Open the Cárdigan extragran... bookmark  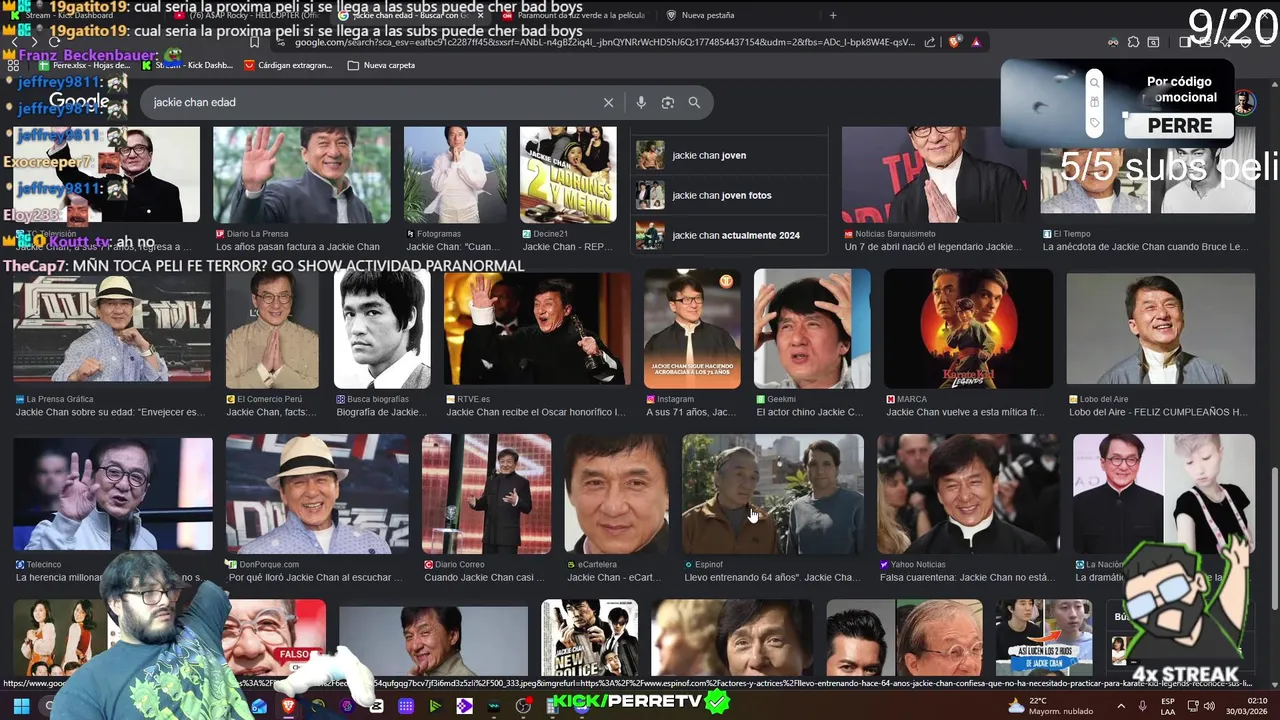tap(288, 65)
